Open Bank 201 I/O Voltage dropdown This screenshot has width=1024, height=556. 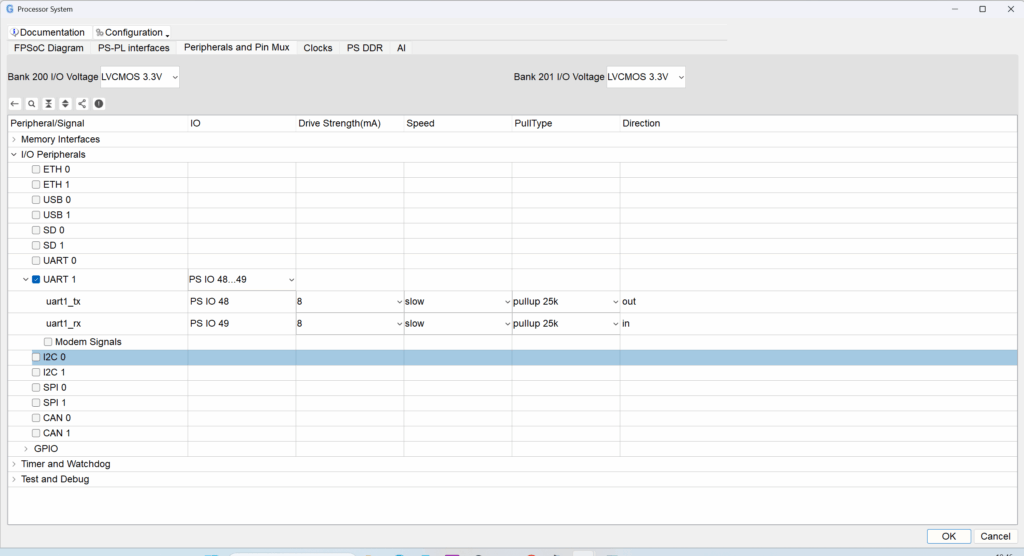(646, 77)
